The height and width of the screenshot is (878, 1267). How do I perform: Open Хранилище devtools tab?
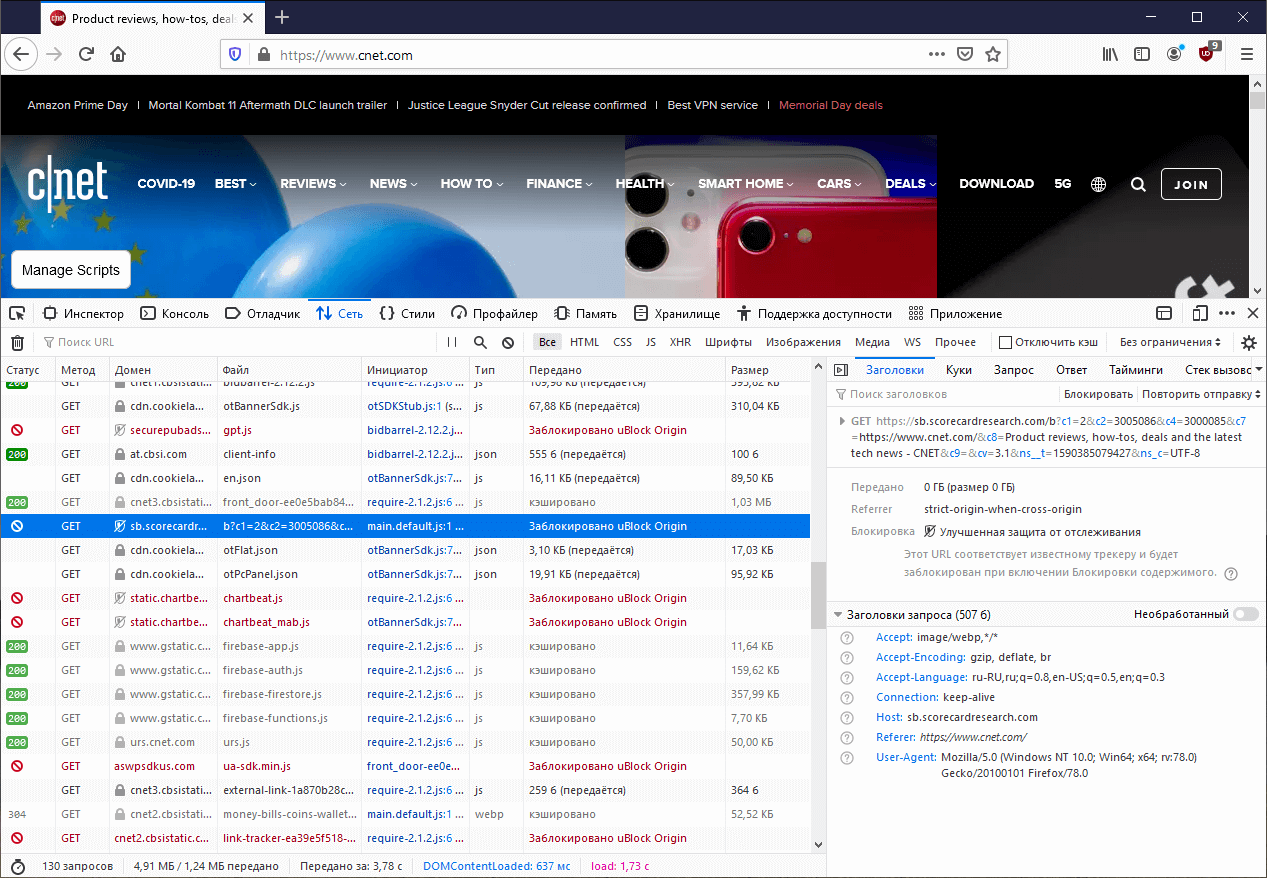(677, 313)
